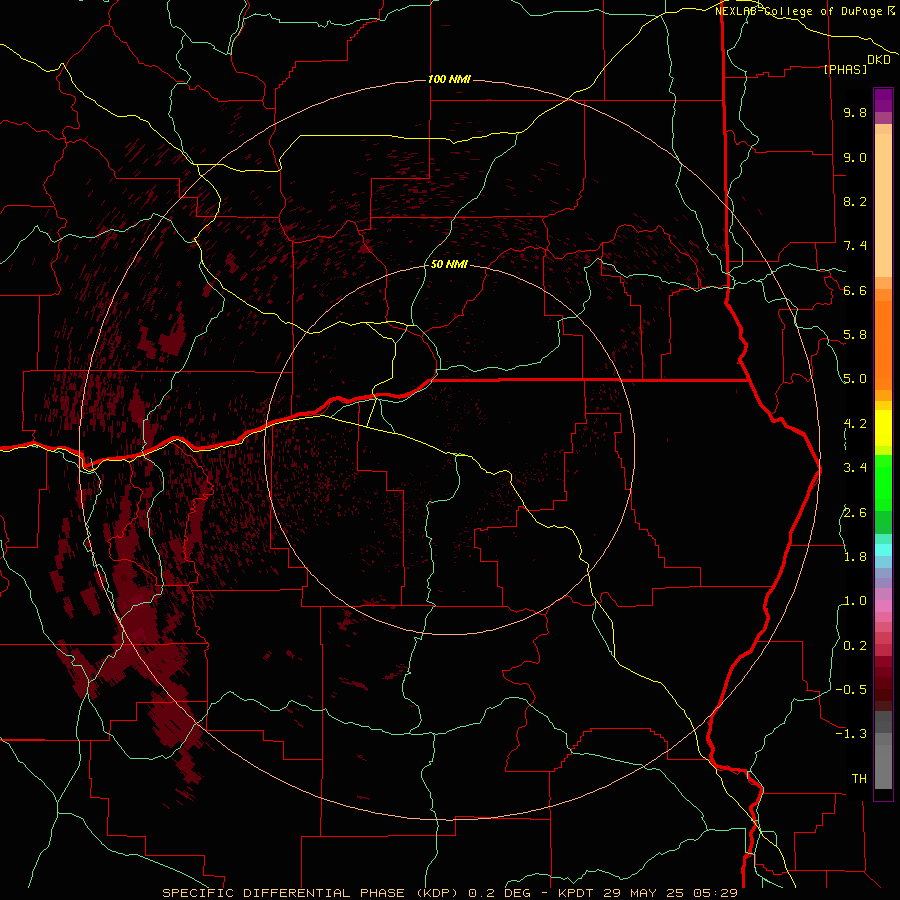
Task: Select the 8.2 scale value
Action: 855,201
